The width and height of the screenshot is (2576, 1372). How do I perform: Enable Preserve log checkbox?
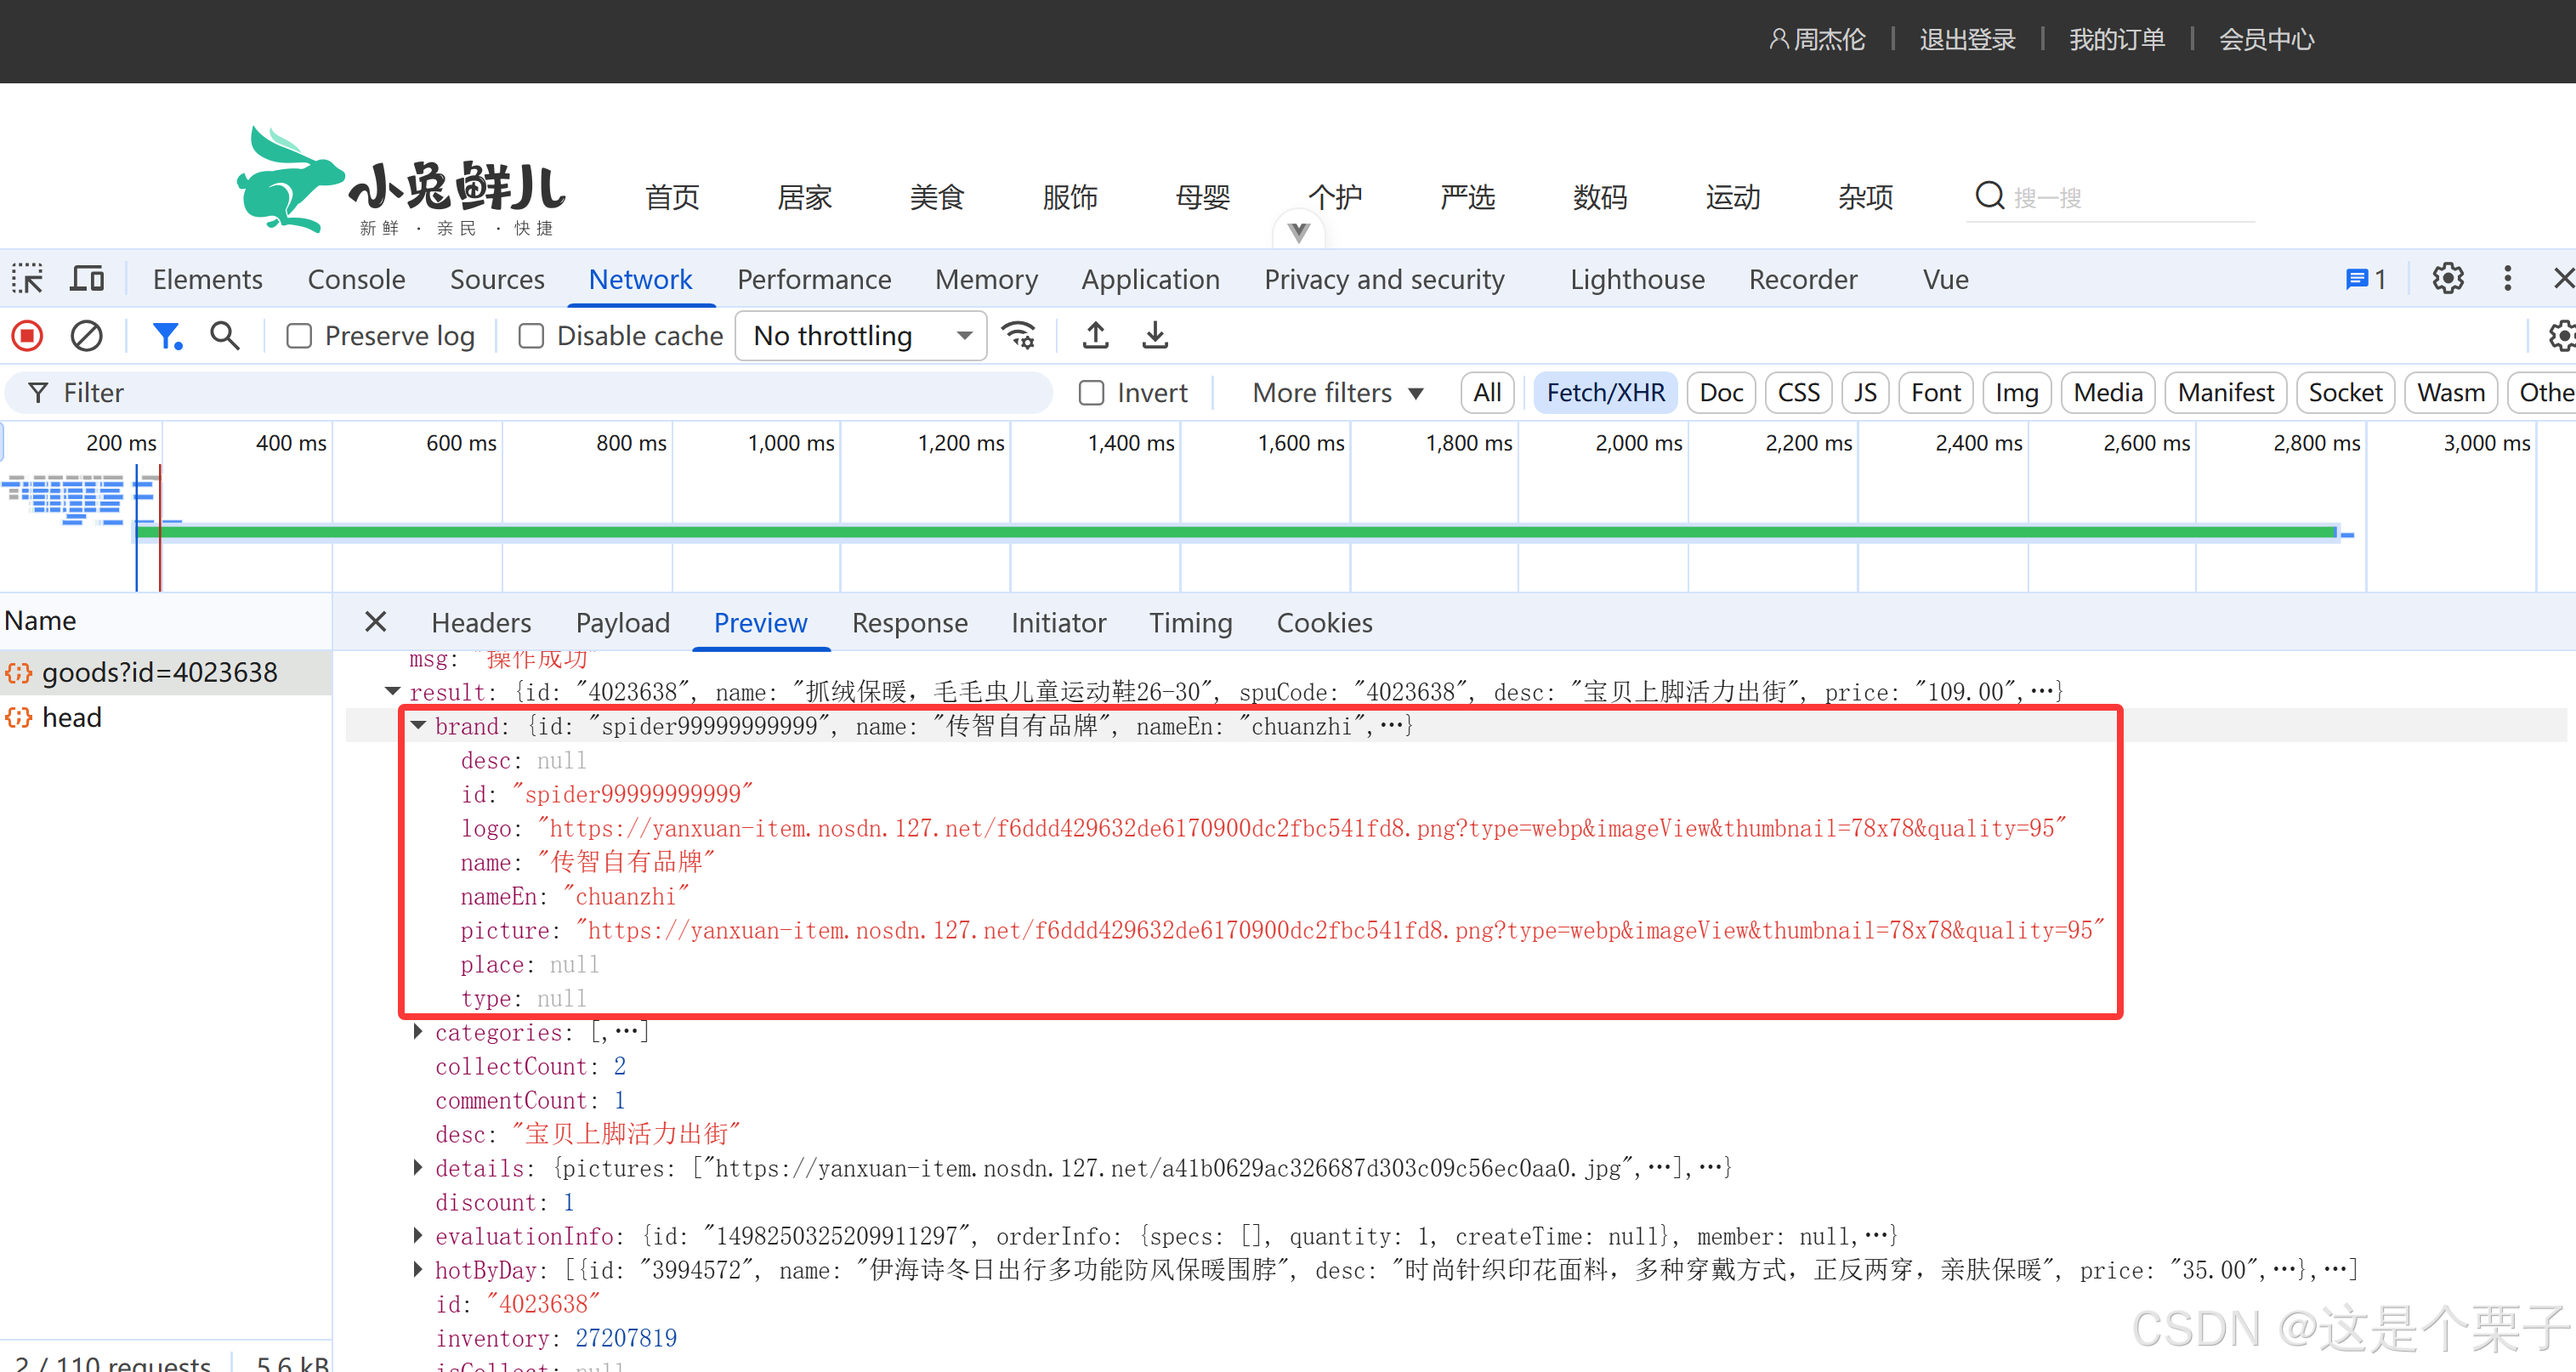[299, 336]
